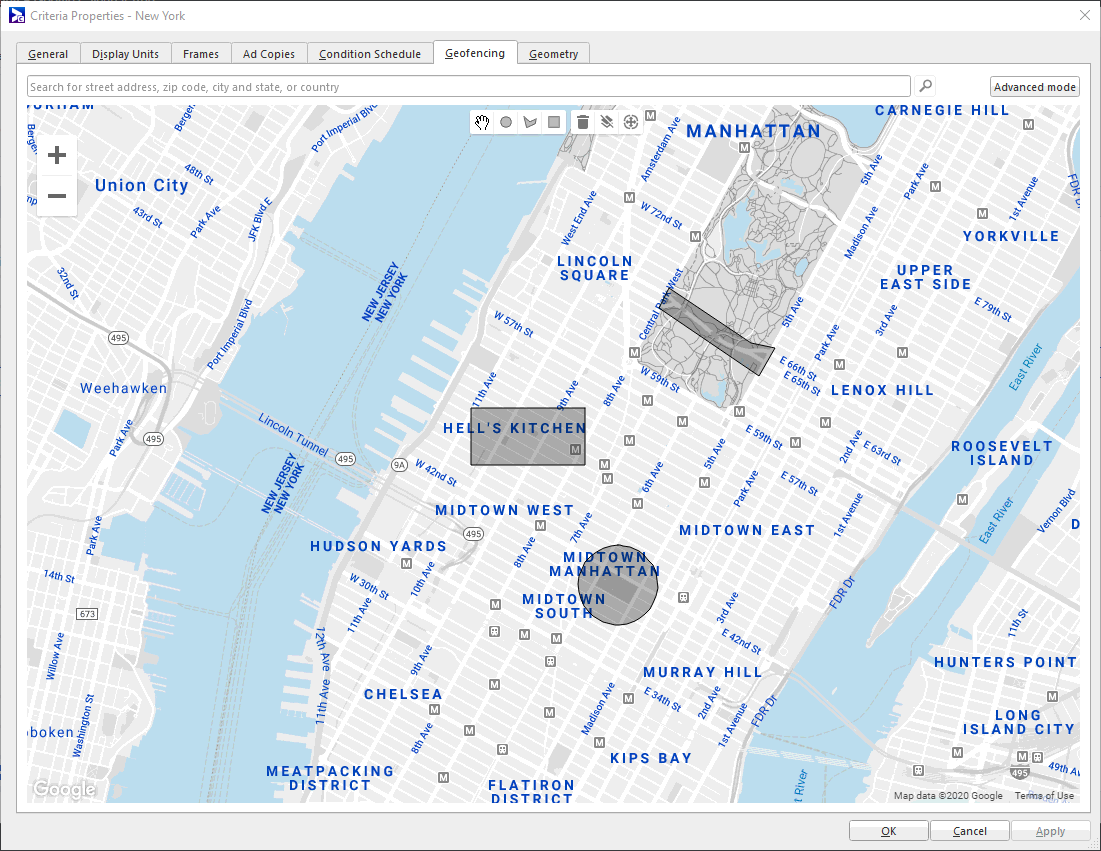This screenshot has width=1101, height=851.
Task: Click the magnifier search icon
Action: point(926,86)
